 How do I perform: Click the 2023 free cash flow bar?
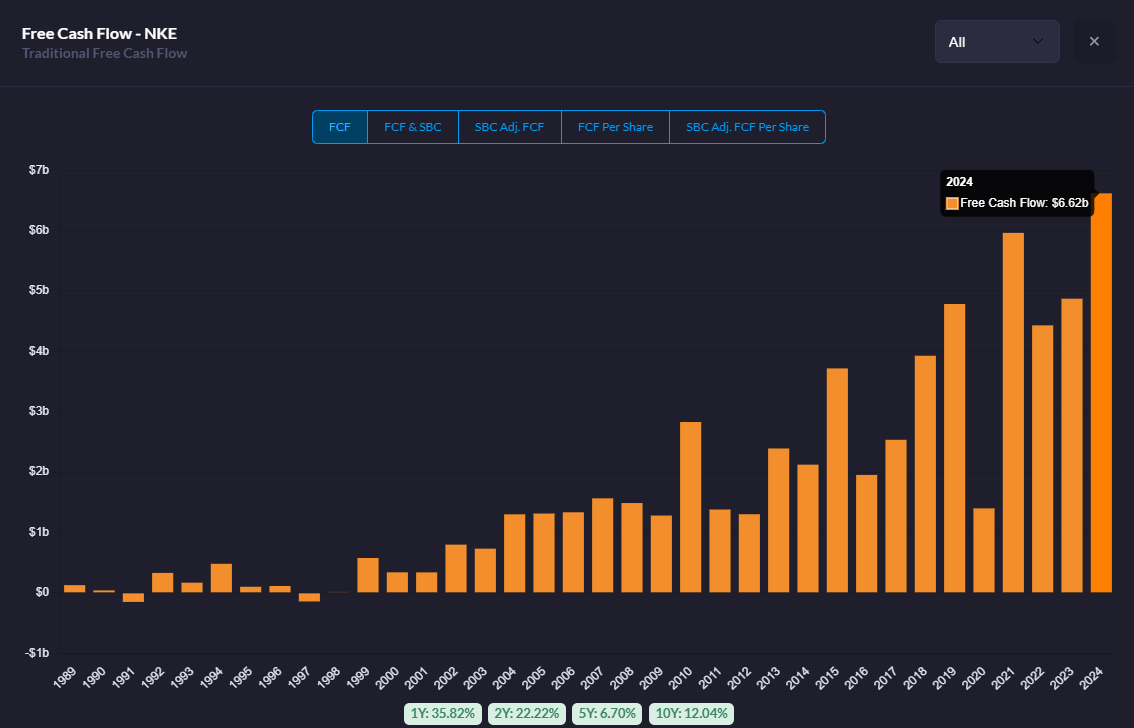1072,445
